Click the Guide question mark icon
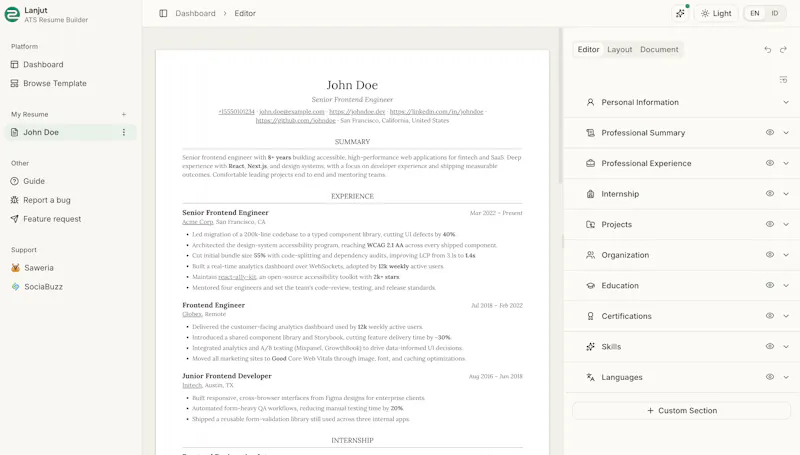This screenshot has height=455, width=800. point(14,181)
